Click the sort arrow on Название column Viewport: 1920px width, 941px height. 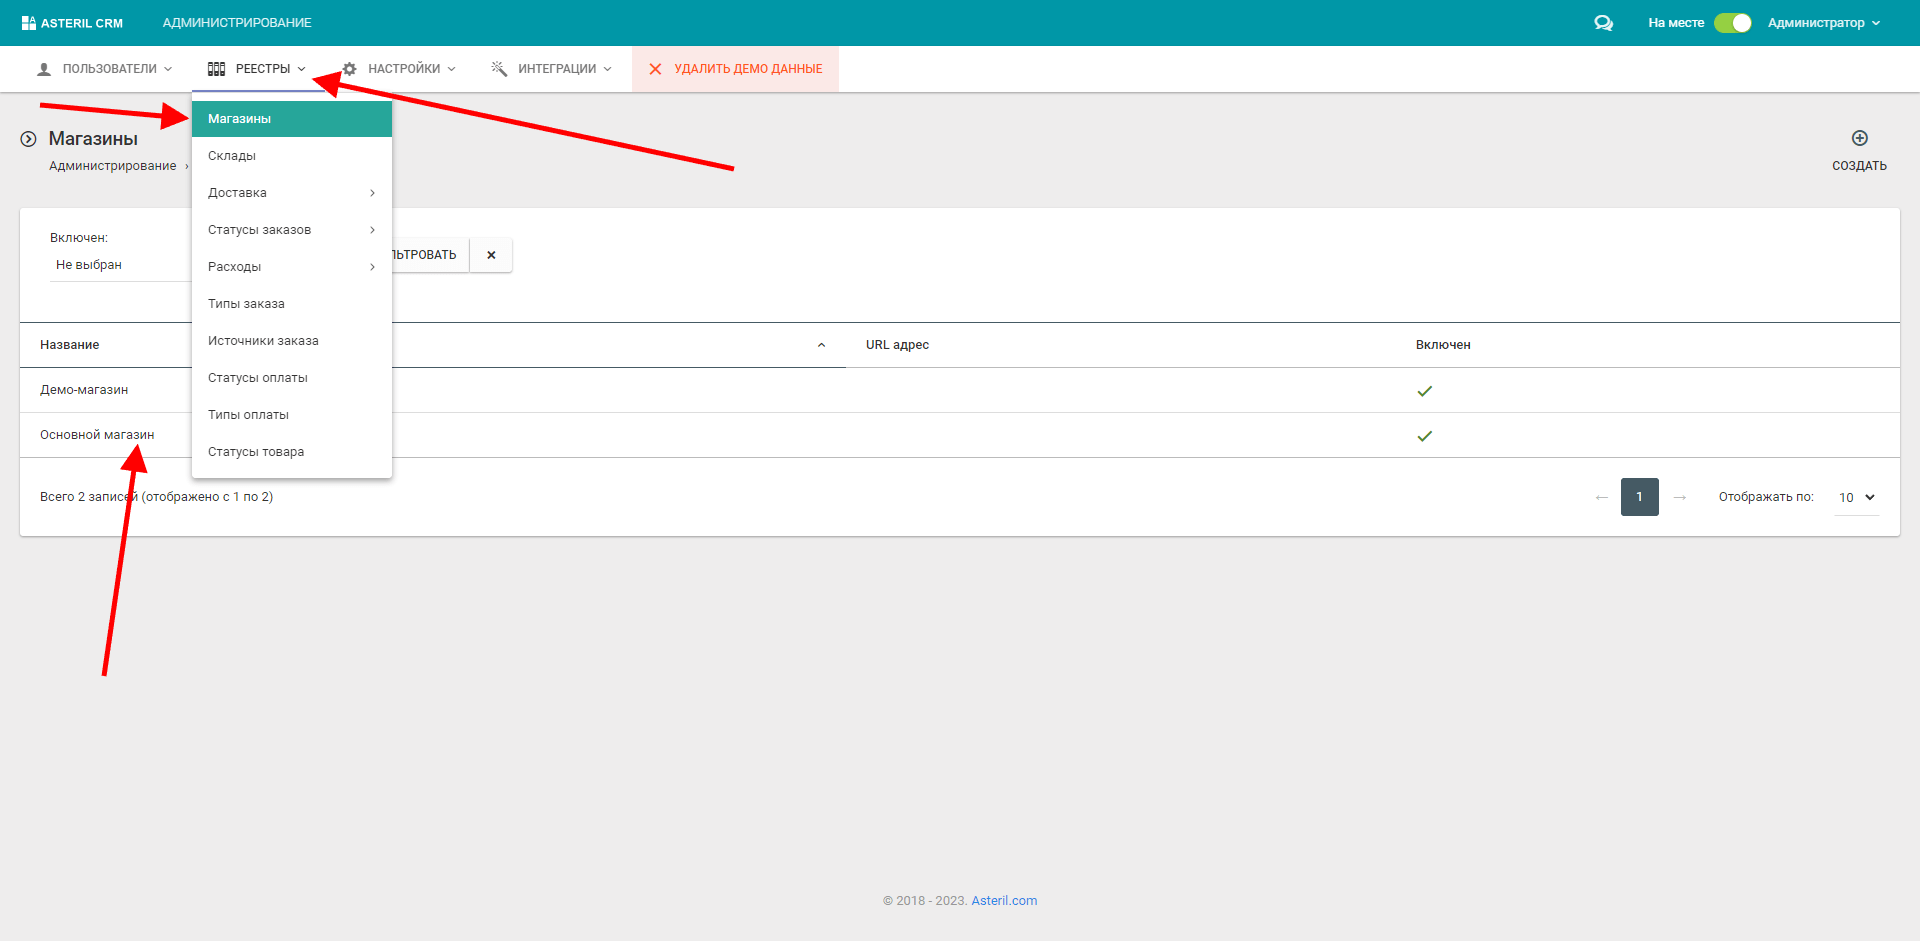821,344
